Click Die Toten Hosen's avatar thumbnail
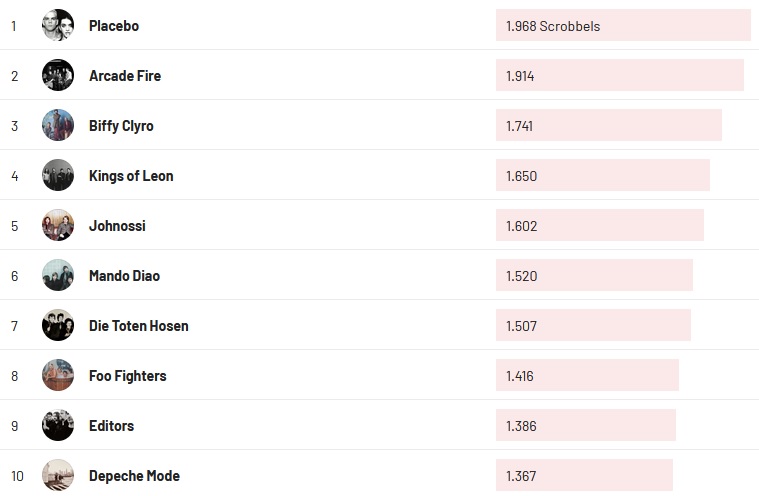The height and width of the screenshot is (496, 759). point(58,325)
